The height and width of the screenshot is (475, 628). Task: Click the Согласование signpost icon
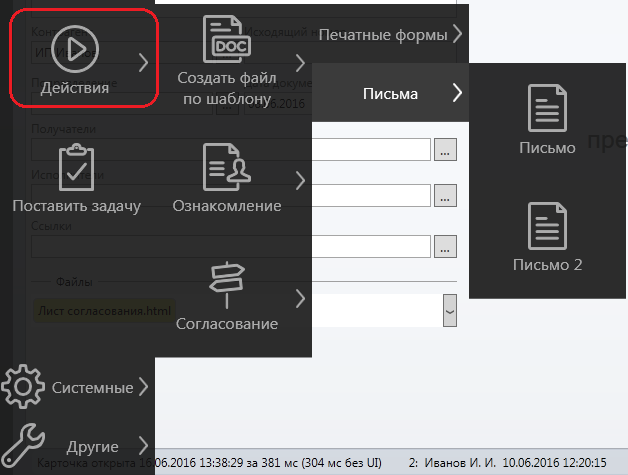227,285
